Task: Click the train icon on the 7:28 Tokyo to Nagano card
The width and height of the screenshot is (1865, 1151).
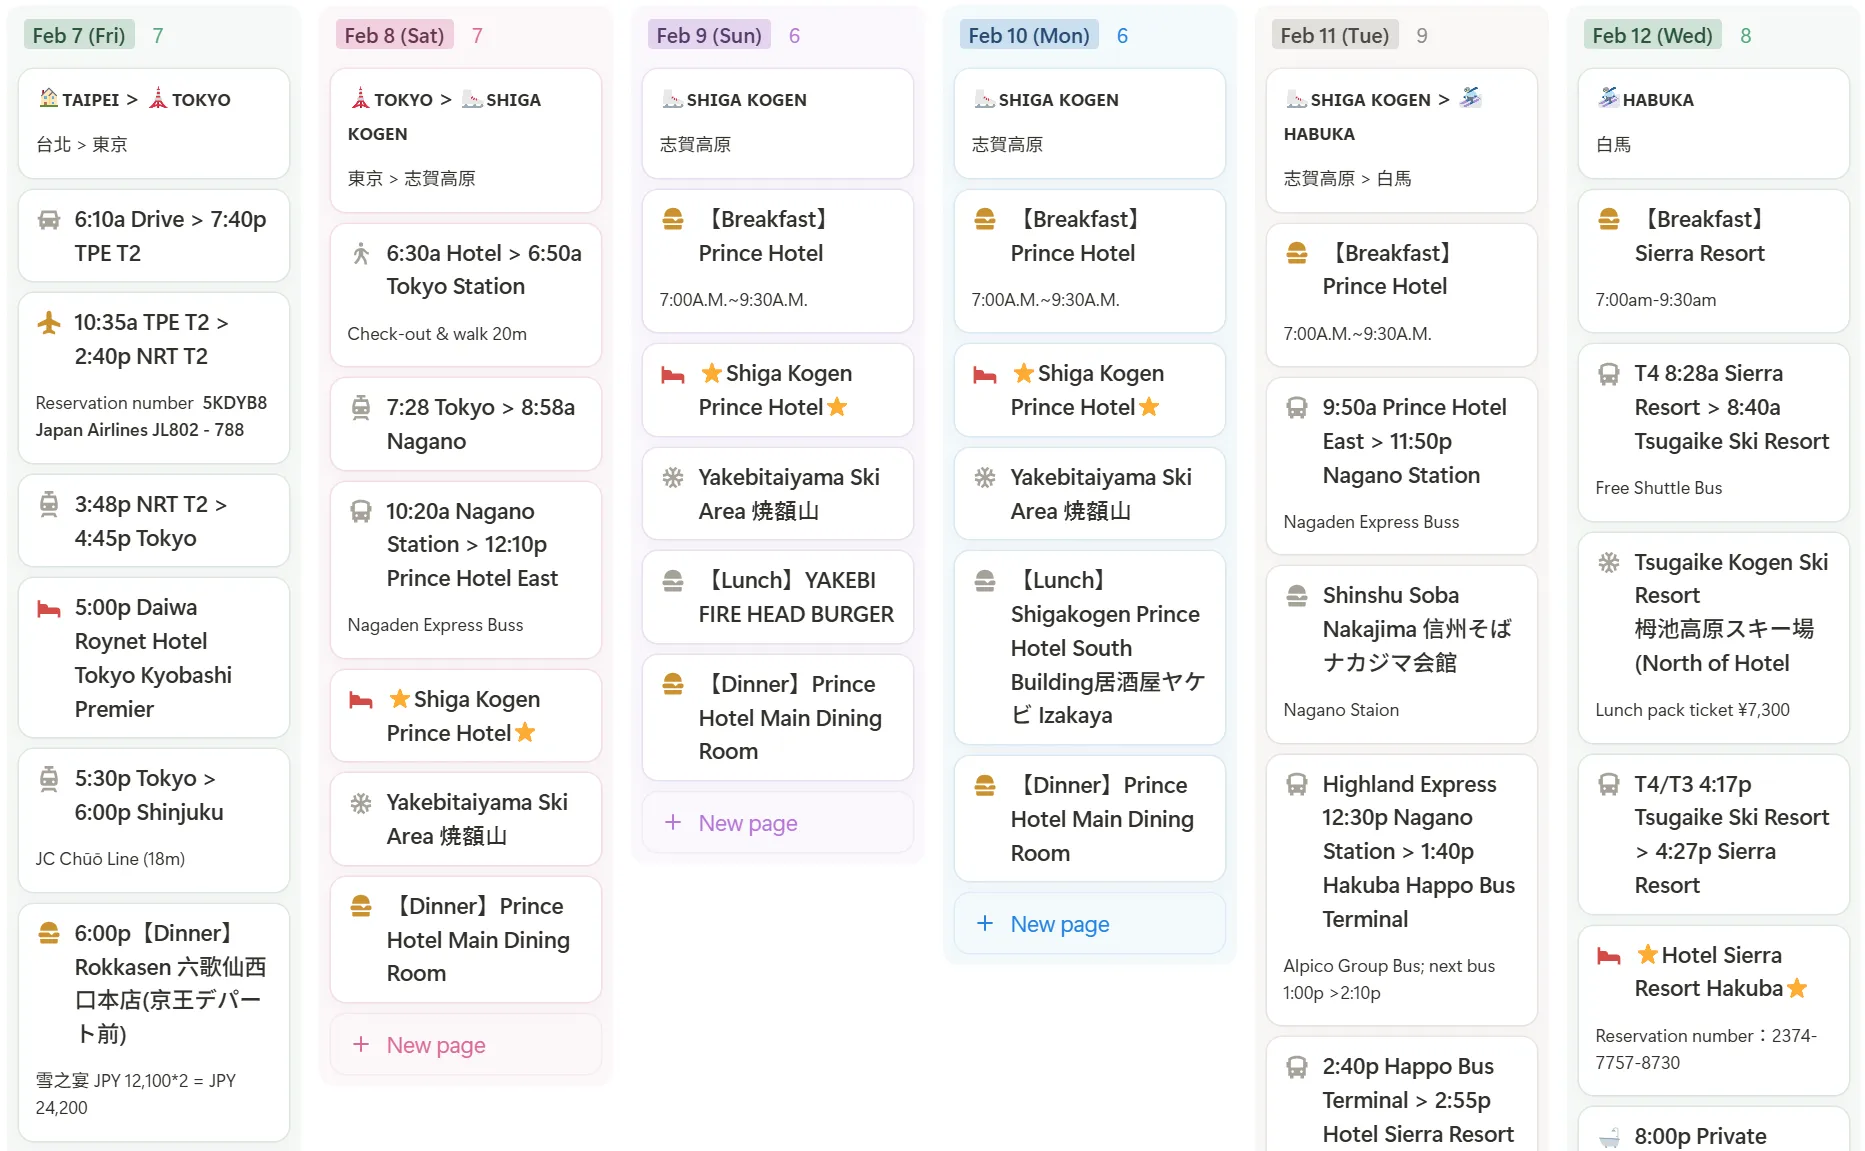Action: click(361, 408)
